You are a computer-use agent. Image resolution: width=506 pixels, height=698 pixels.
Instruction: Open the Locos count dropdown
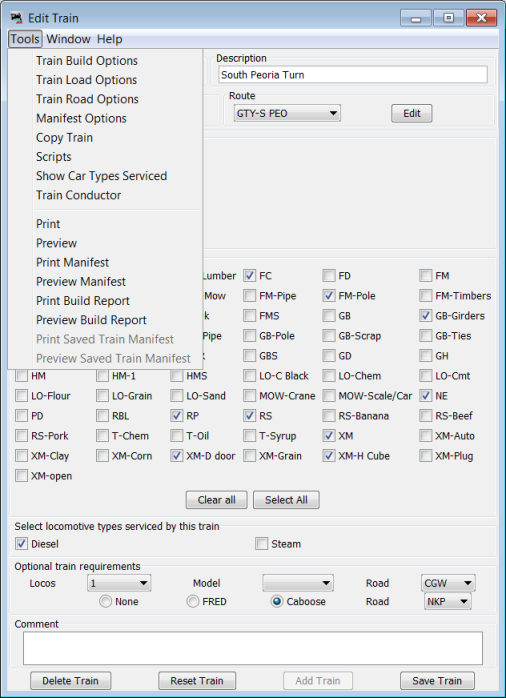click(119, 583)
